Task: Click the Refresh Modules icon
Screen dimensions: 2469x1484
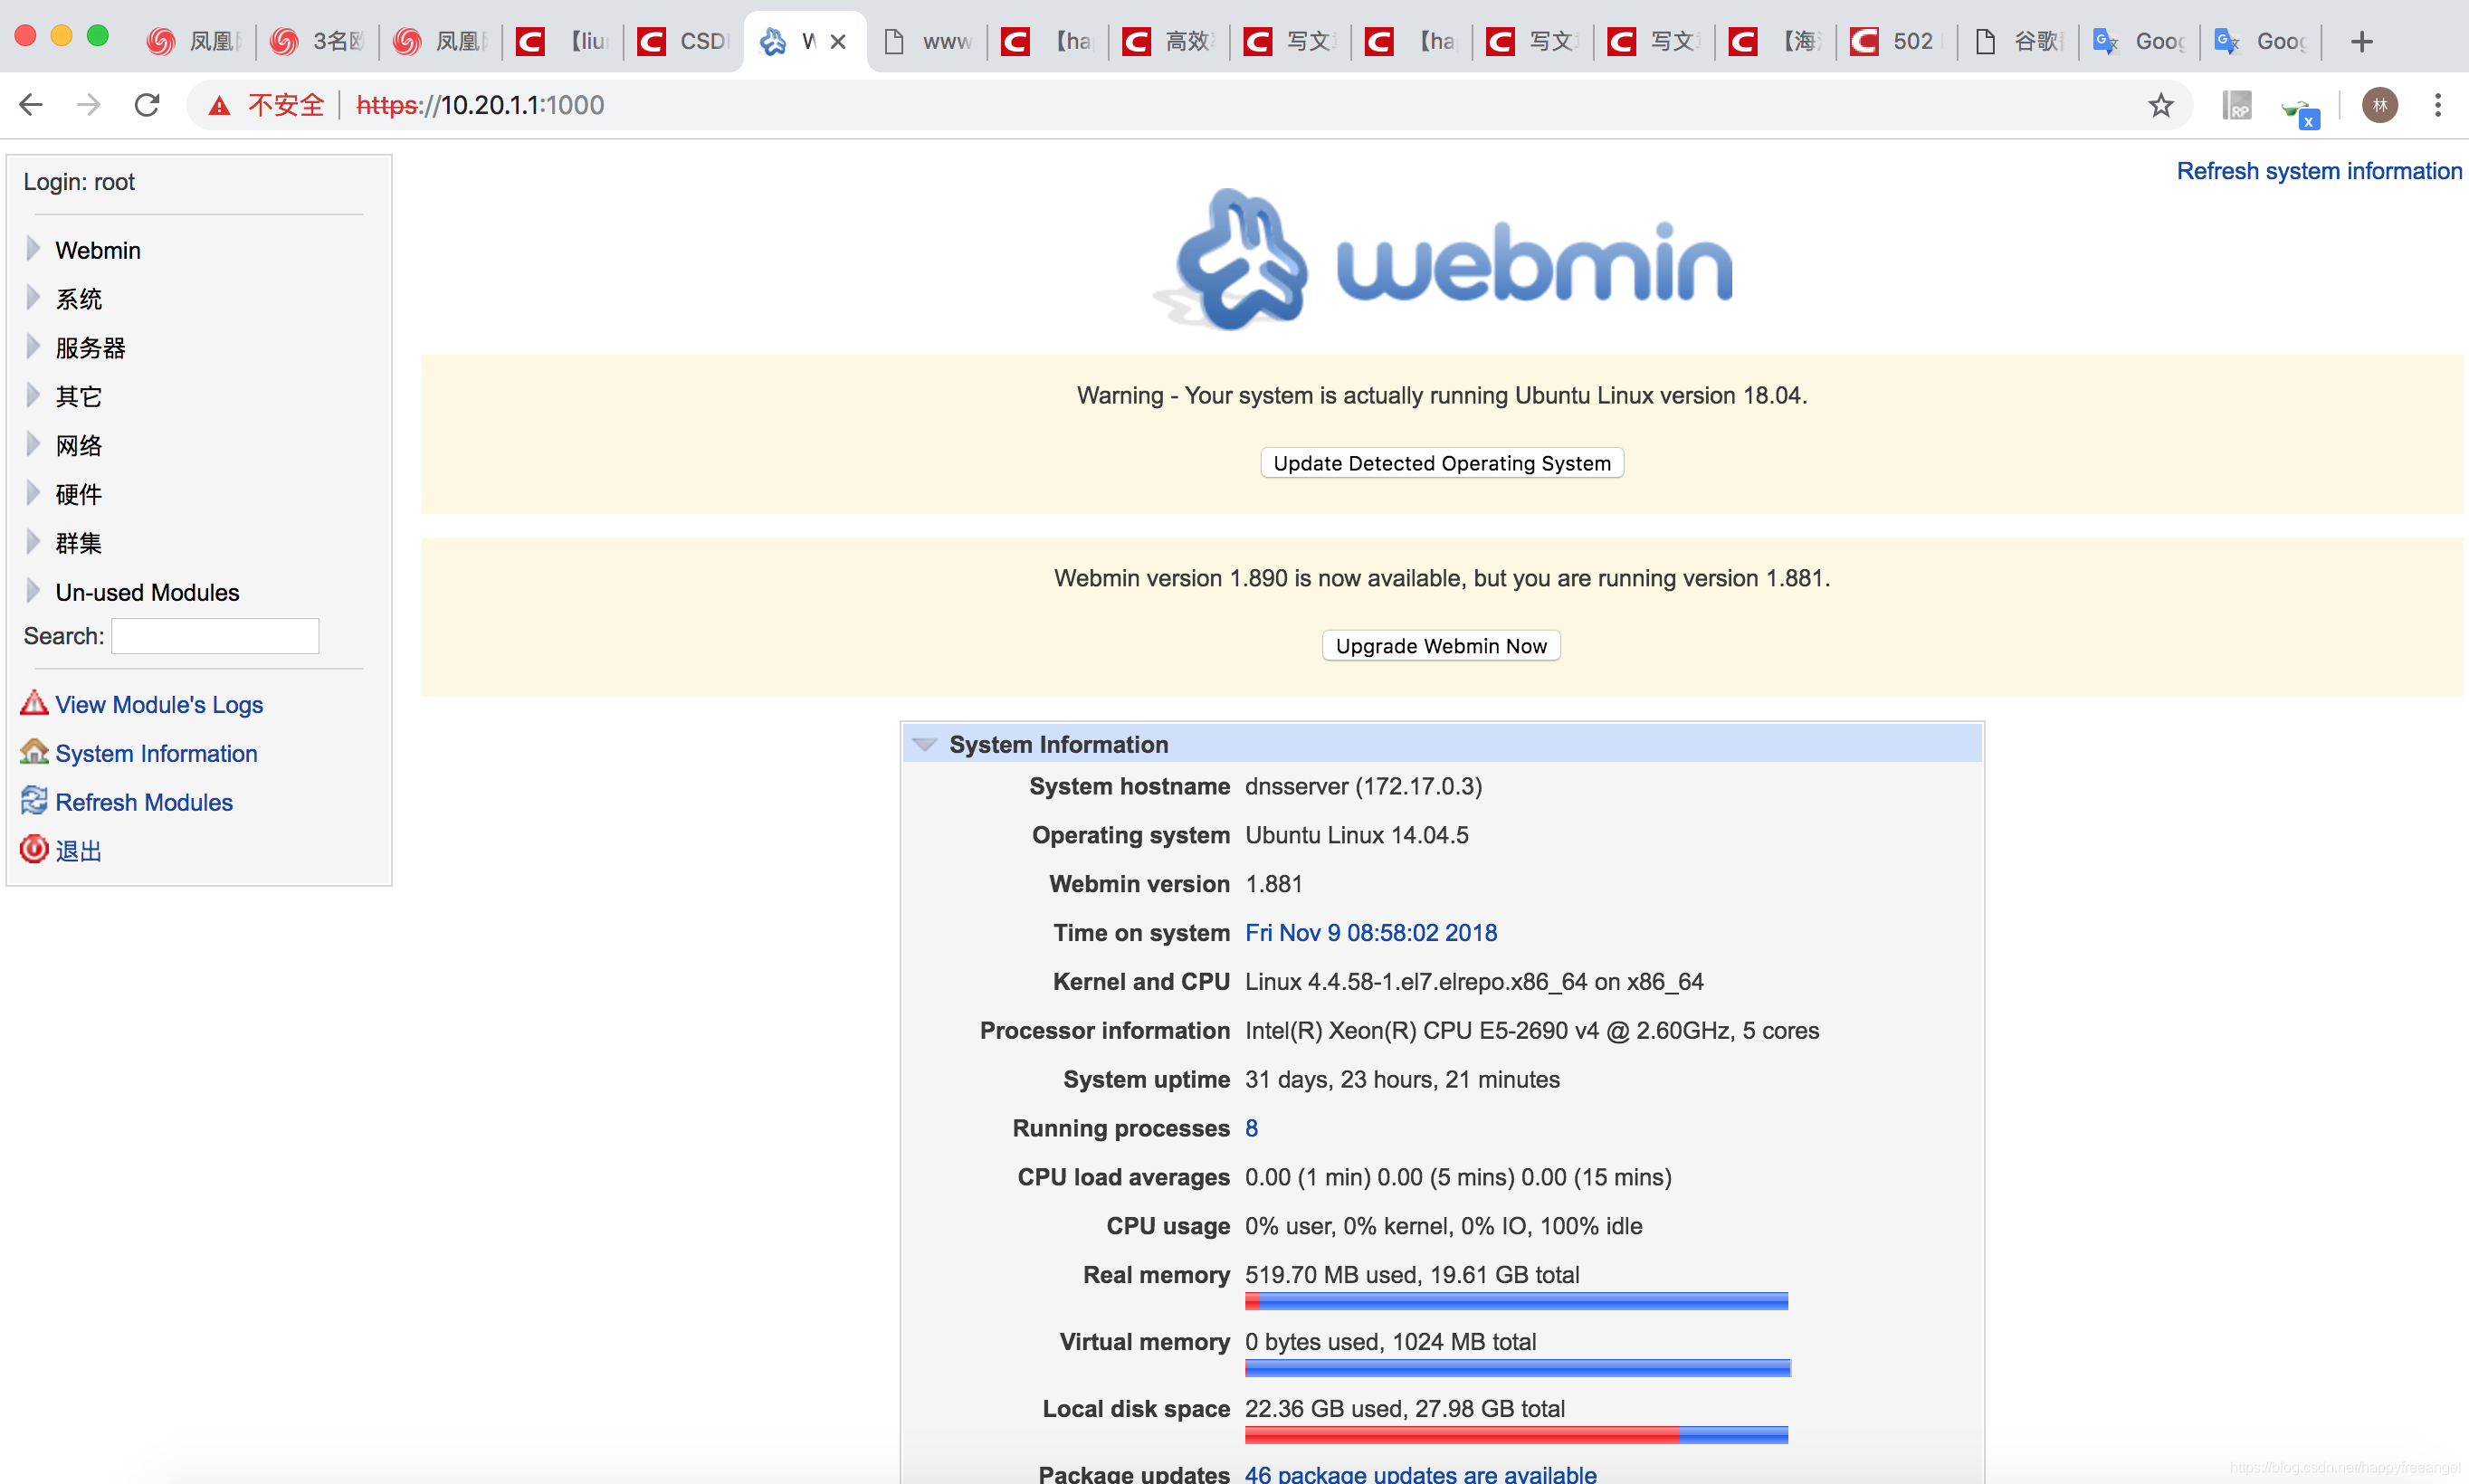Action: (x=34, y=801)
